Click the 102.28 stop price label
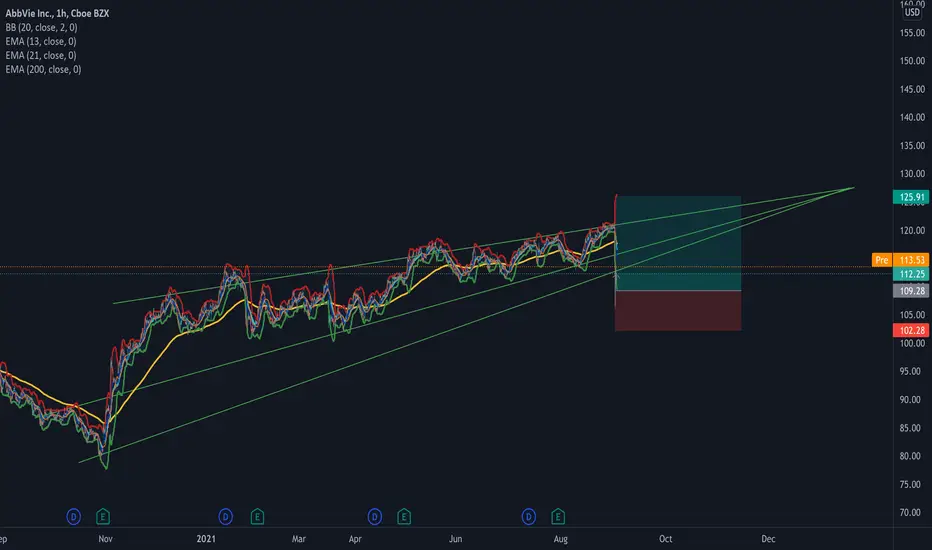Screen dimensions: 932x550 click(911, 330)
